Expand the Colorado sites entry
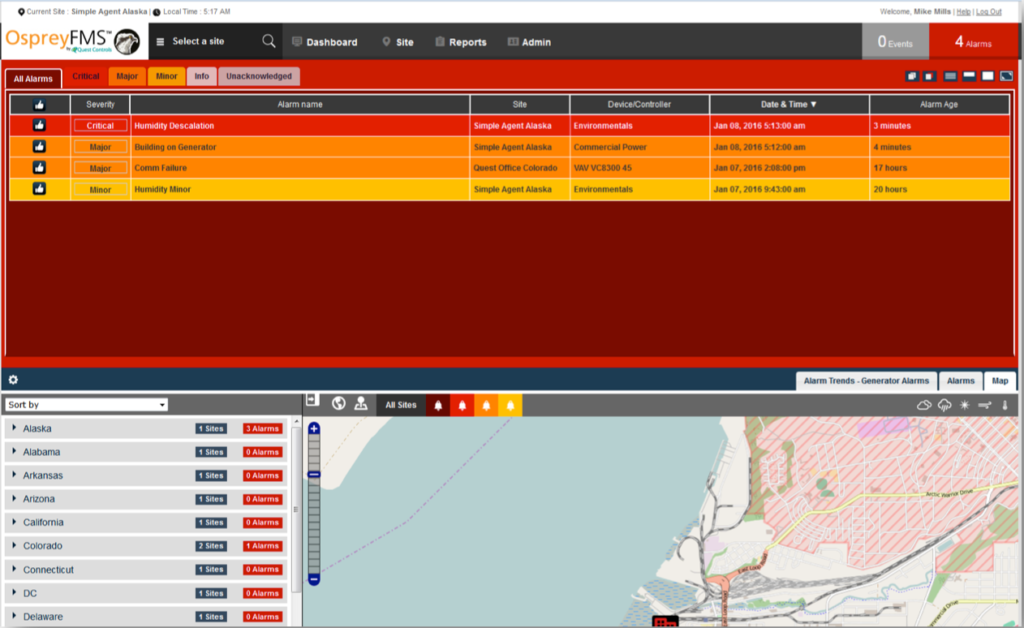1024x628 pixels. pyautogui.click(x=13, y=546)
